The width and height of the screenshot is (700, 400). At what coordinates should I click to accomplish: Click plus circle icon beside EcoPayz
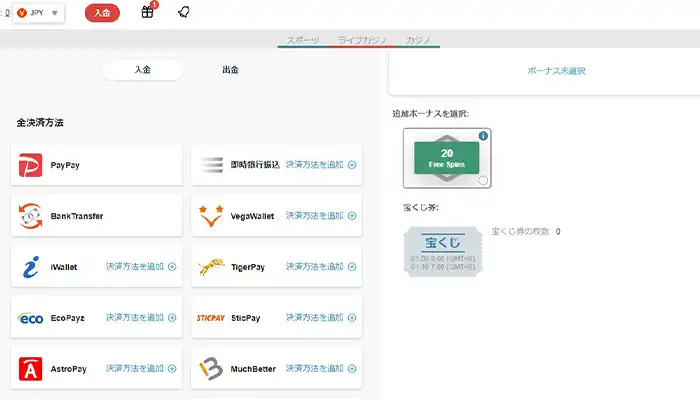[x=172, y=317]
